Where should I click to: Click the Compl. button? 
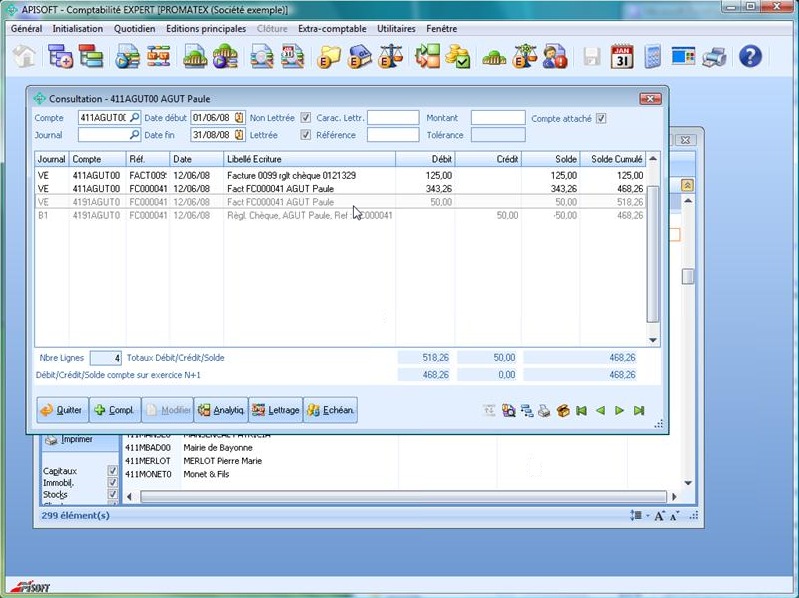115,410
